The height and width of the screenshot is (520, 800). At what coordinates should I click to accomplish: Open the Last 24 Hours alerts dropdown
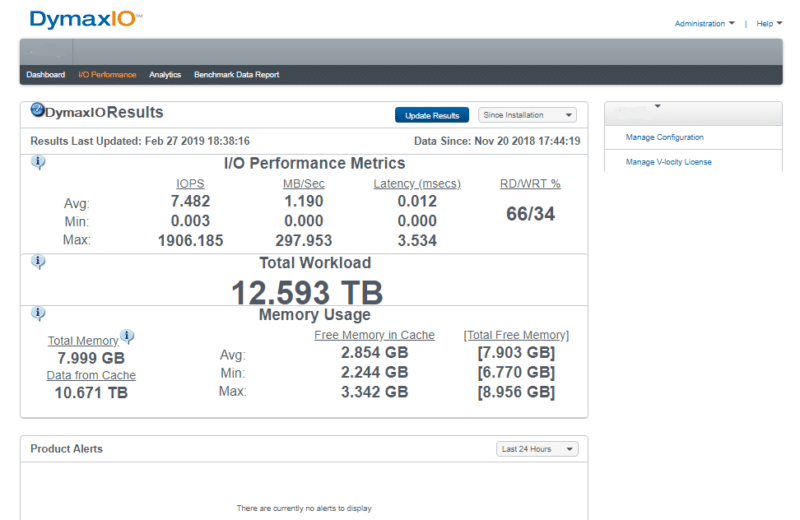[537, 449]
